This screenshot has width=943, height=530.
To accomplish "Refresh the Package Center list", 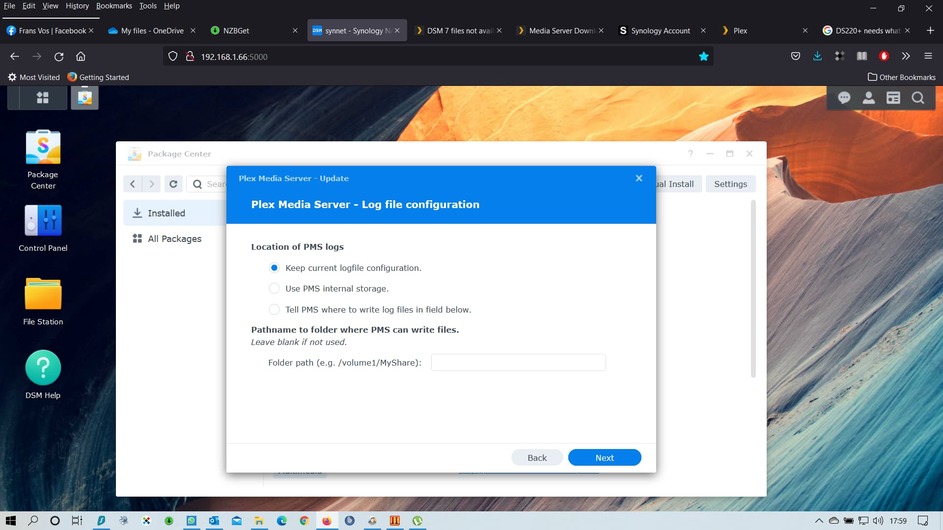I will click(x=173, y=184).
